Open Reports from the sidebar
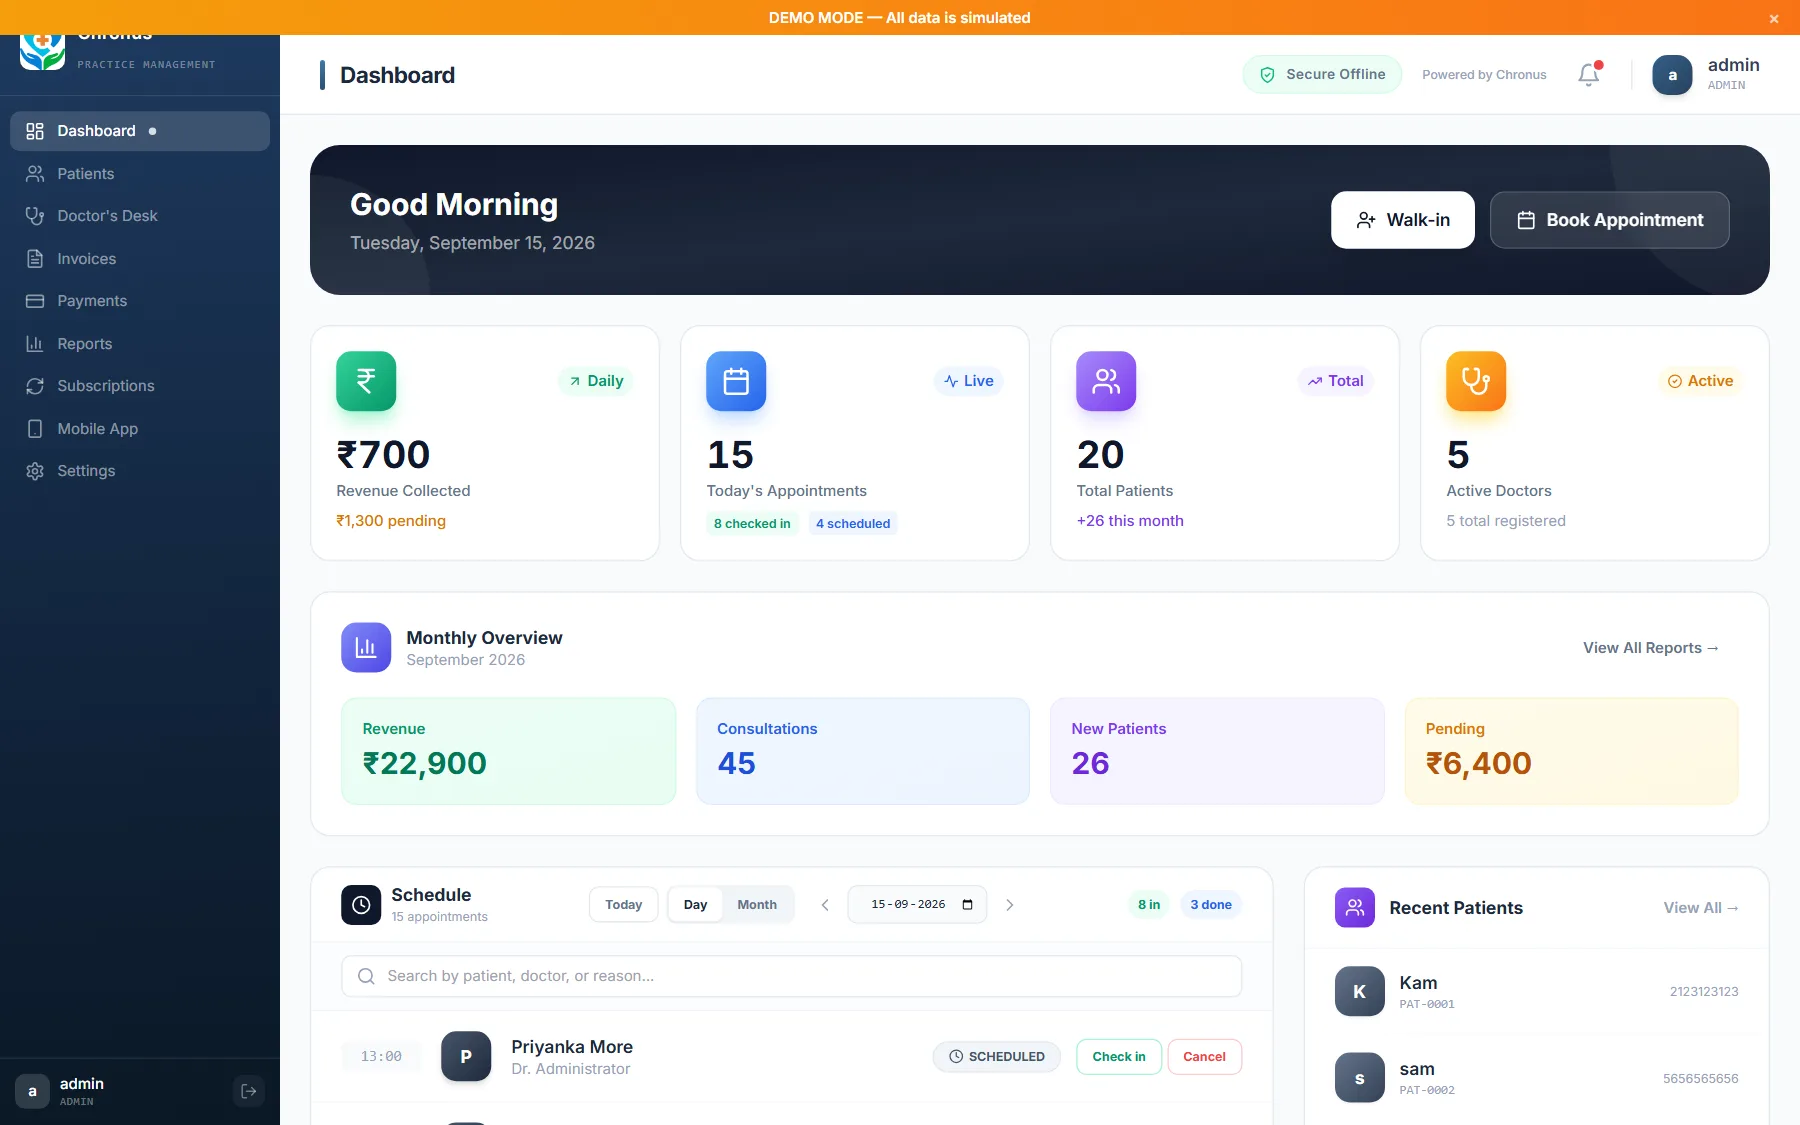The width and height of the screenshot is (1800, 1125). point(140,344)
